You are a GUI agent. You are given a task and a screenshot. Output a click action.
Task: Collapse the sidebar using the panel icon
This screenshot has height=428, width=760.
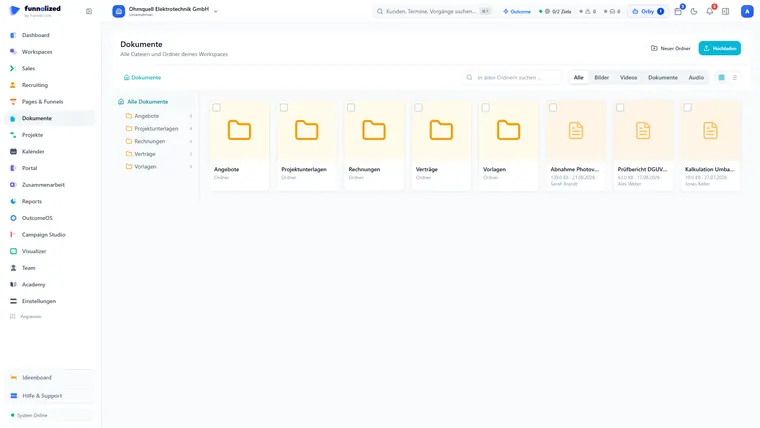[x=89, y=11]
